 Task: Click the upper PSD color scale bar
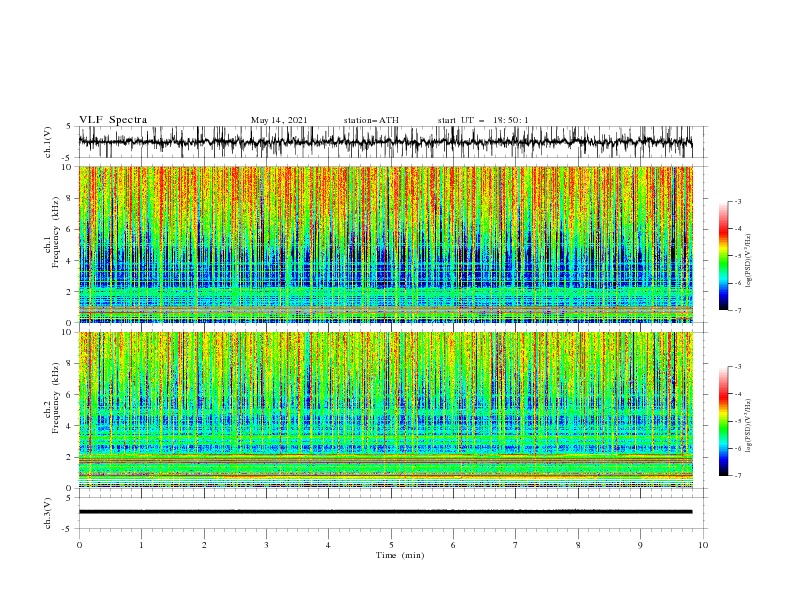(x=723, y=256)
